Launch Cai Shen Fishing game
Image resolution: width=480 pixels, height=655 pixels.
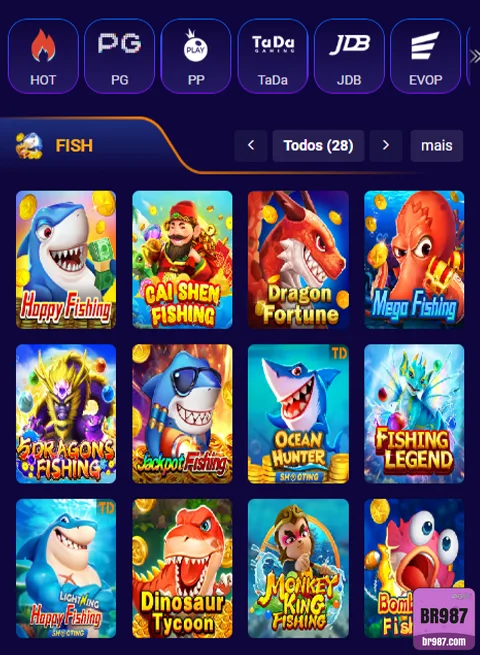point(182,259)
